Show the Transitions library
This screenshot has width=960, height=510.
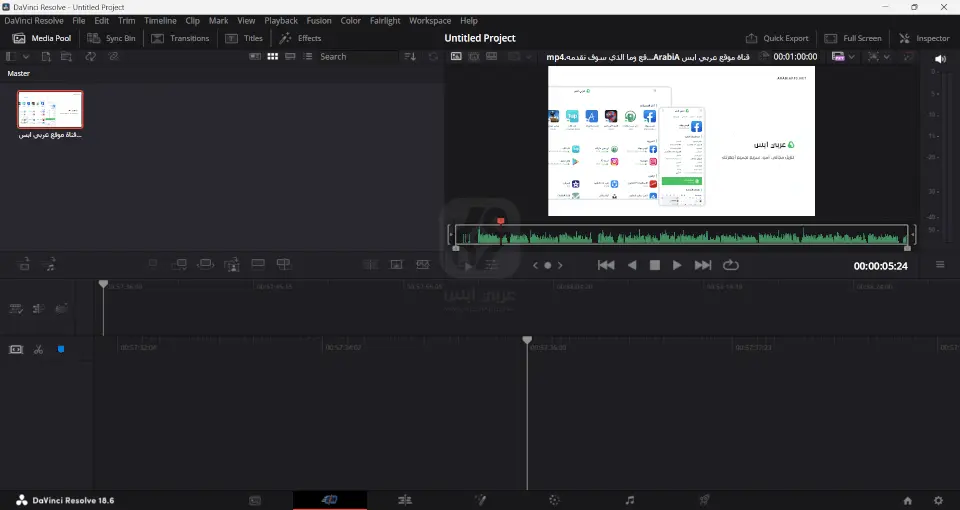[x=181, y=38]
